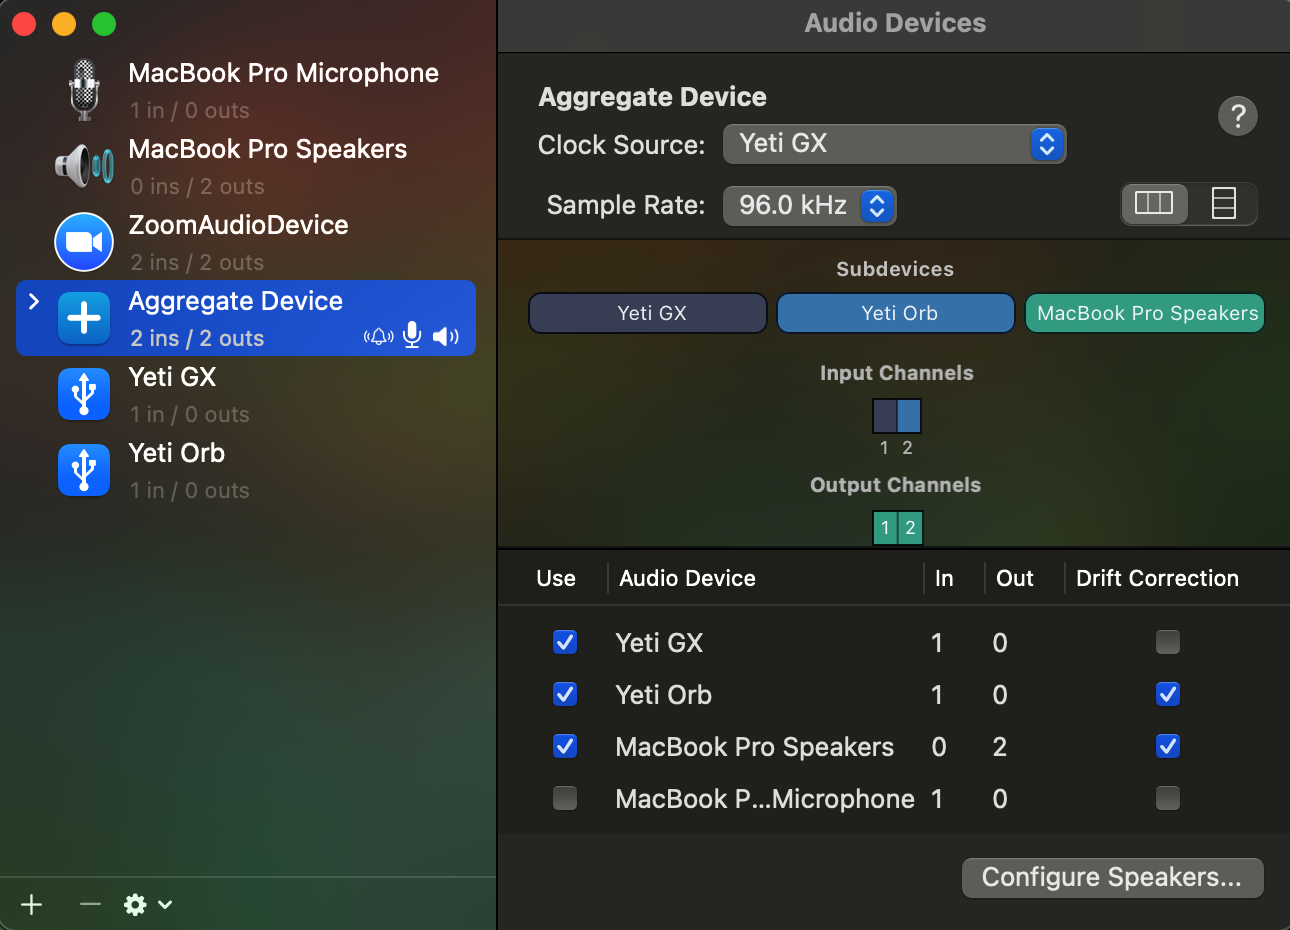Screen dimensions: 1290x930
Task: Uncheck Use for Yeti Orb
Action: [x=565, y=694]
